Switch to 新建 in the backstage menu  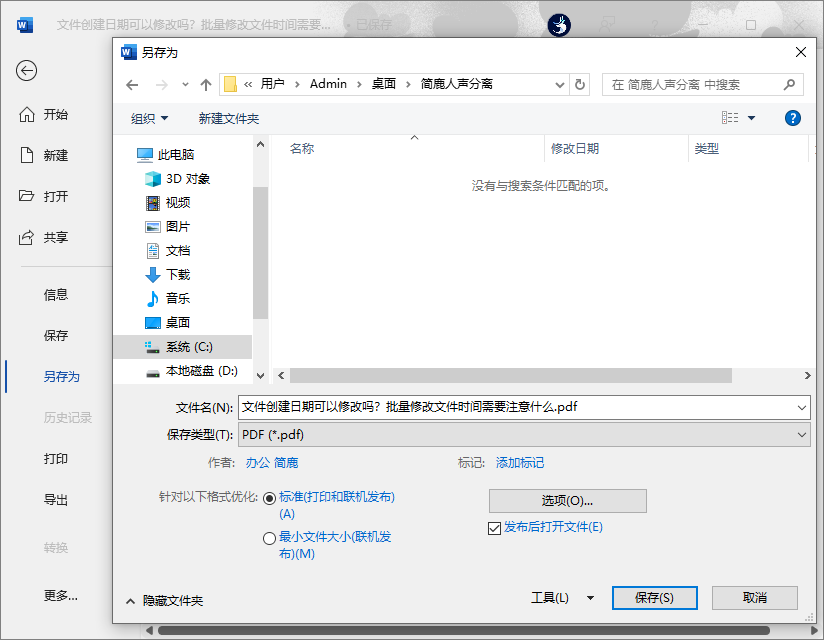pos(55,156)
